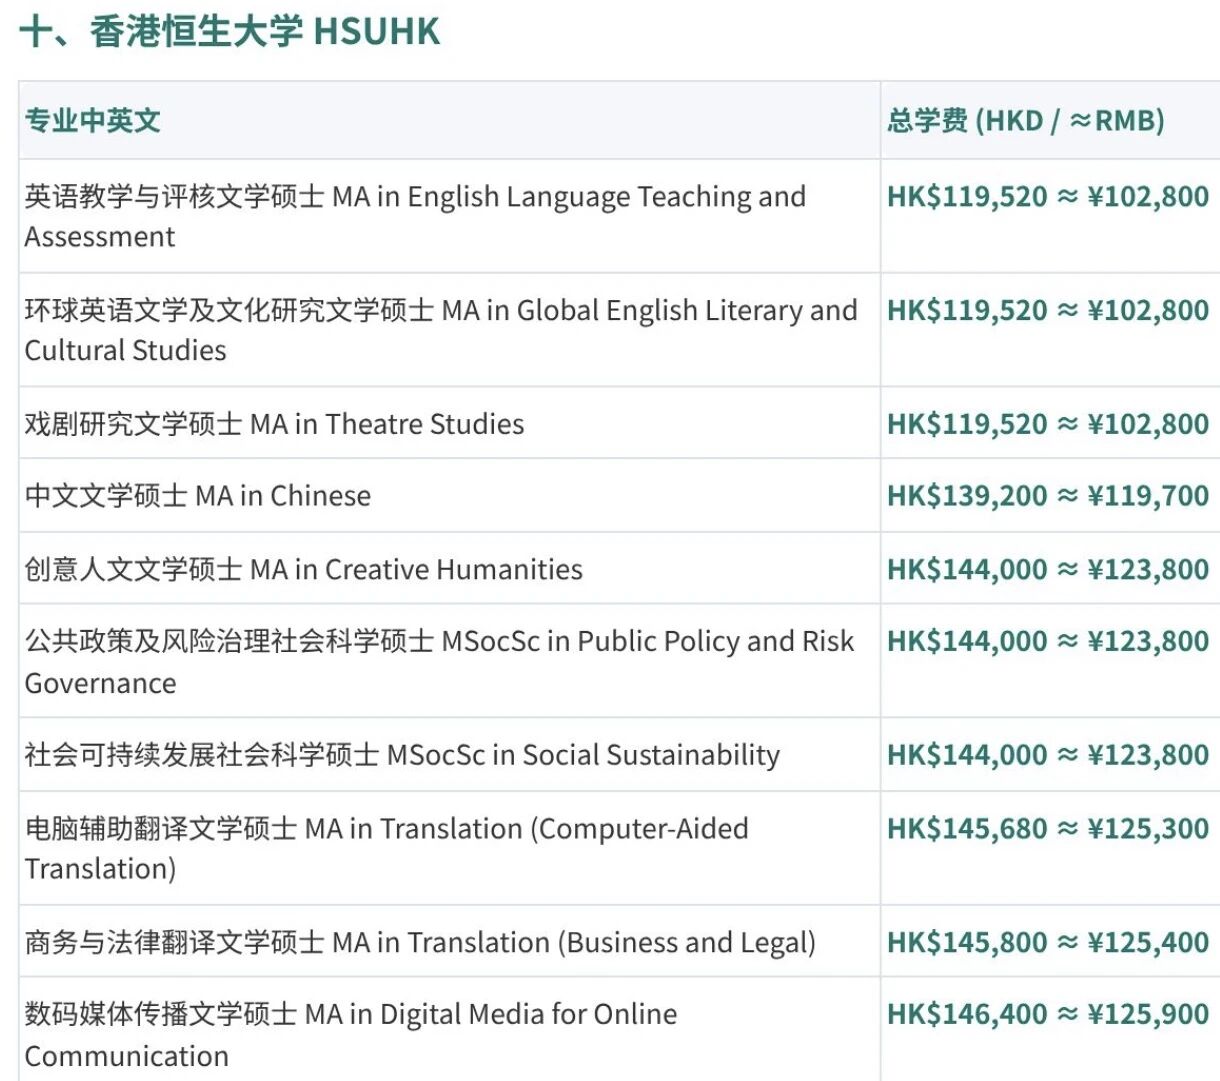The height and width of the screenshot is (1081, 1220).
Task: Select MA in Chinese program
Action: pos(197,496)
